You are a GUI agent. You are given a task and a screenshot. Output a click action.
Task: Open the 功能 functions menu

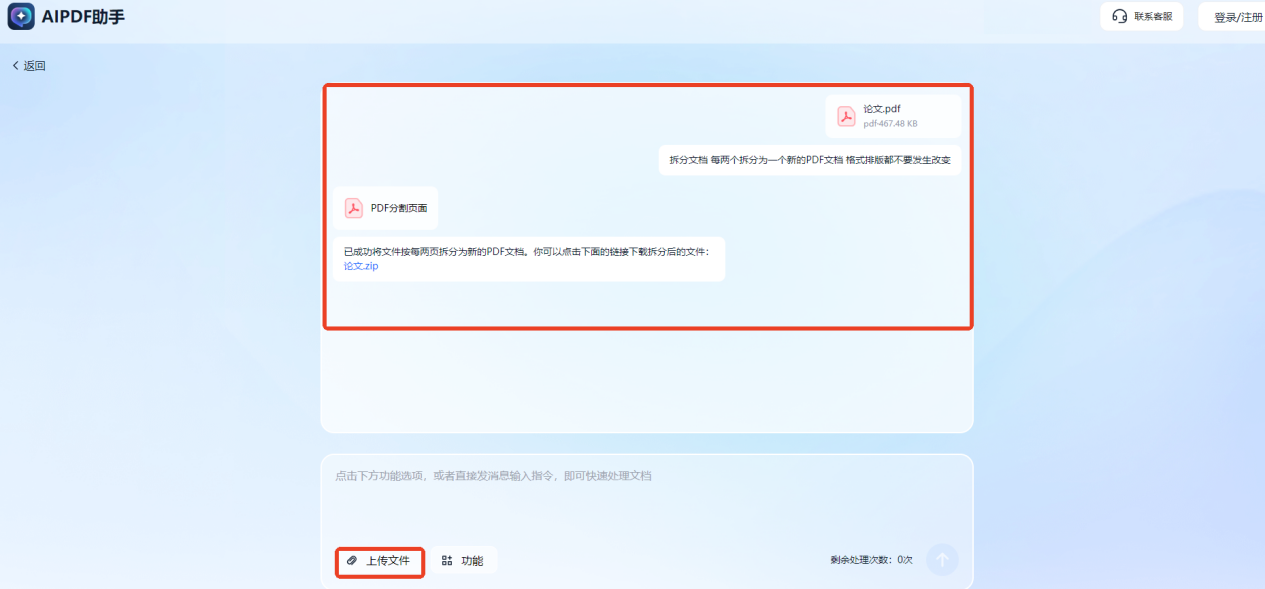[x=463, y=561]
